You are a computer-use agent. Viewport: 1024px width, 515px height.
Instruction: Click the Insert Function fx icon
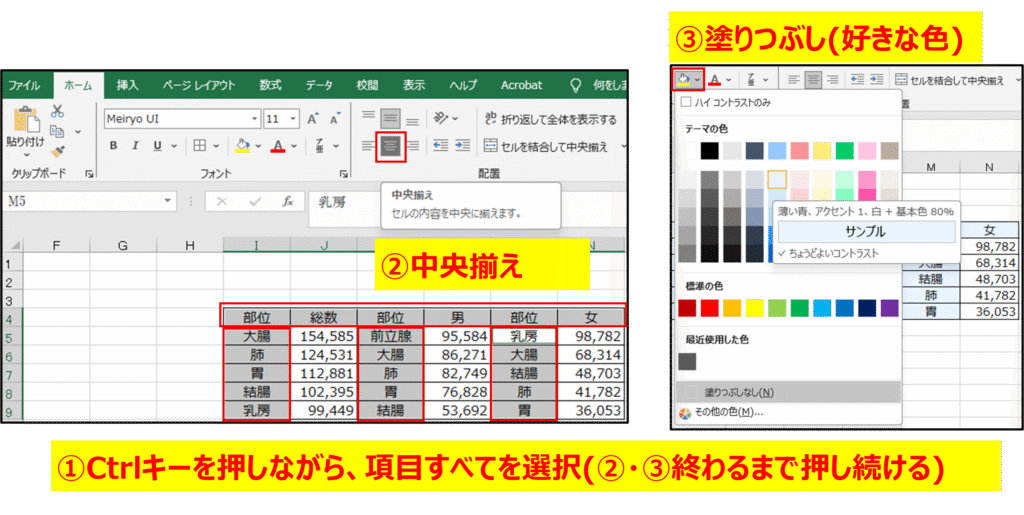[288, 201]
